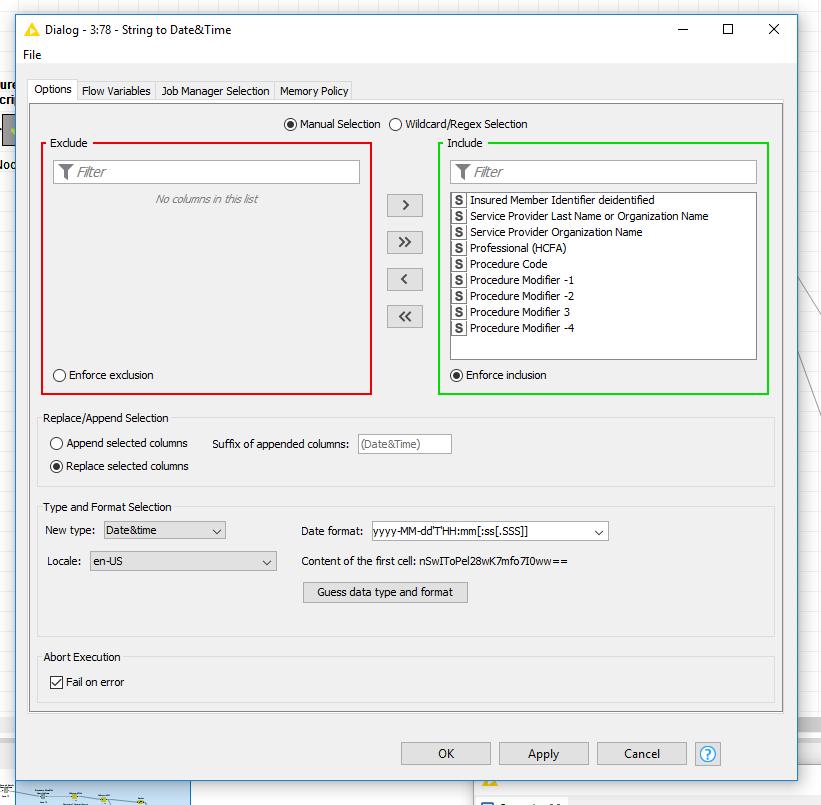
Task: Click the remove-all double arrow button
Action: pyautogui.click(x=404, y=316)
